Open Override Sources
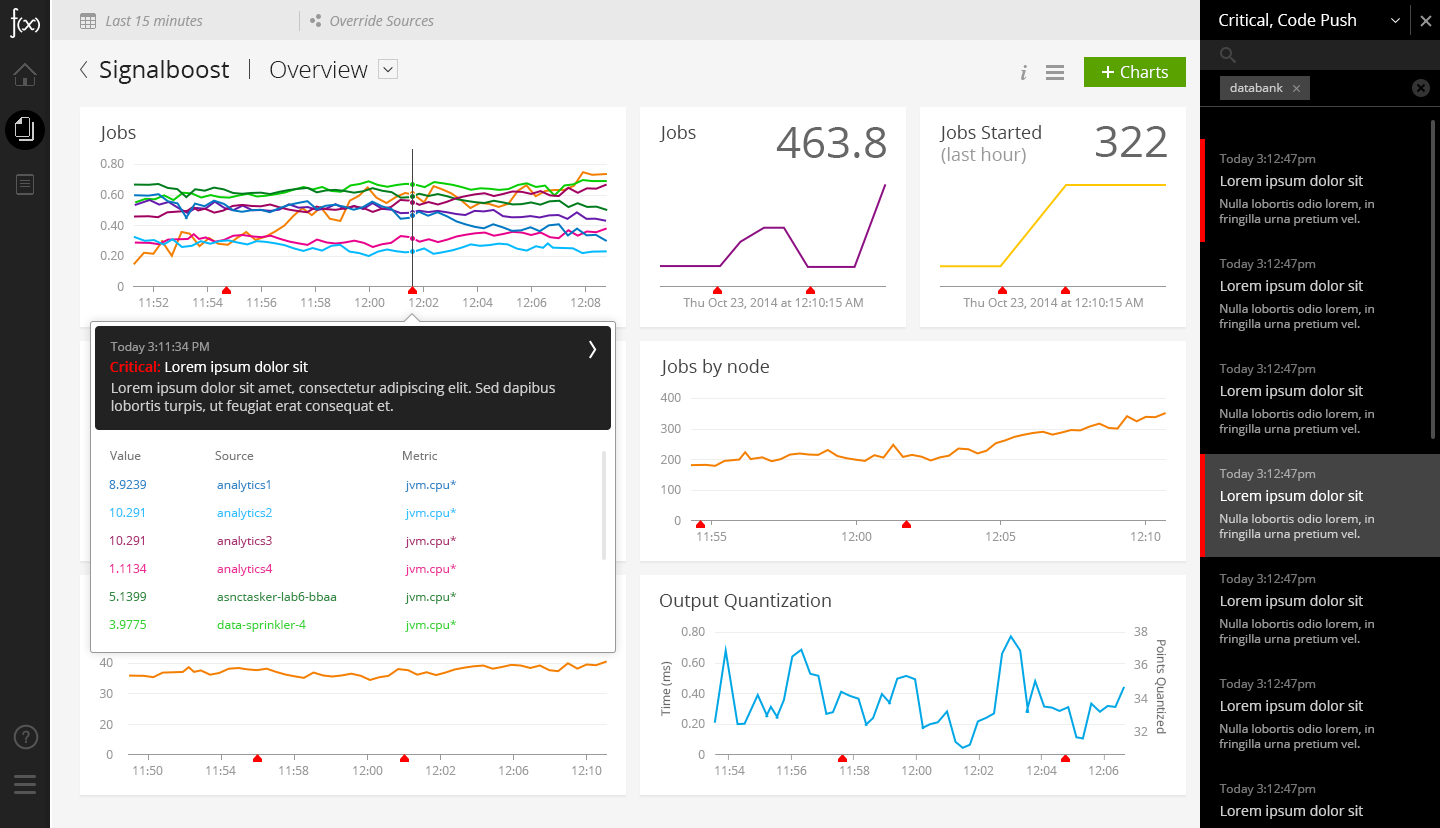 [x=381, y=20]
